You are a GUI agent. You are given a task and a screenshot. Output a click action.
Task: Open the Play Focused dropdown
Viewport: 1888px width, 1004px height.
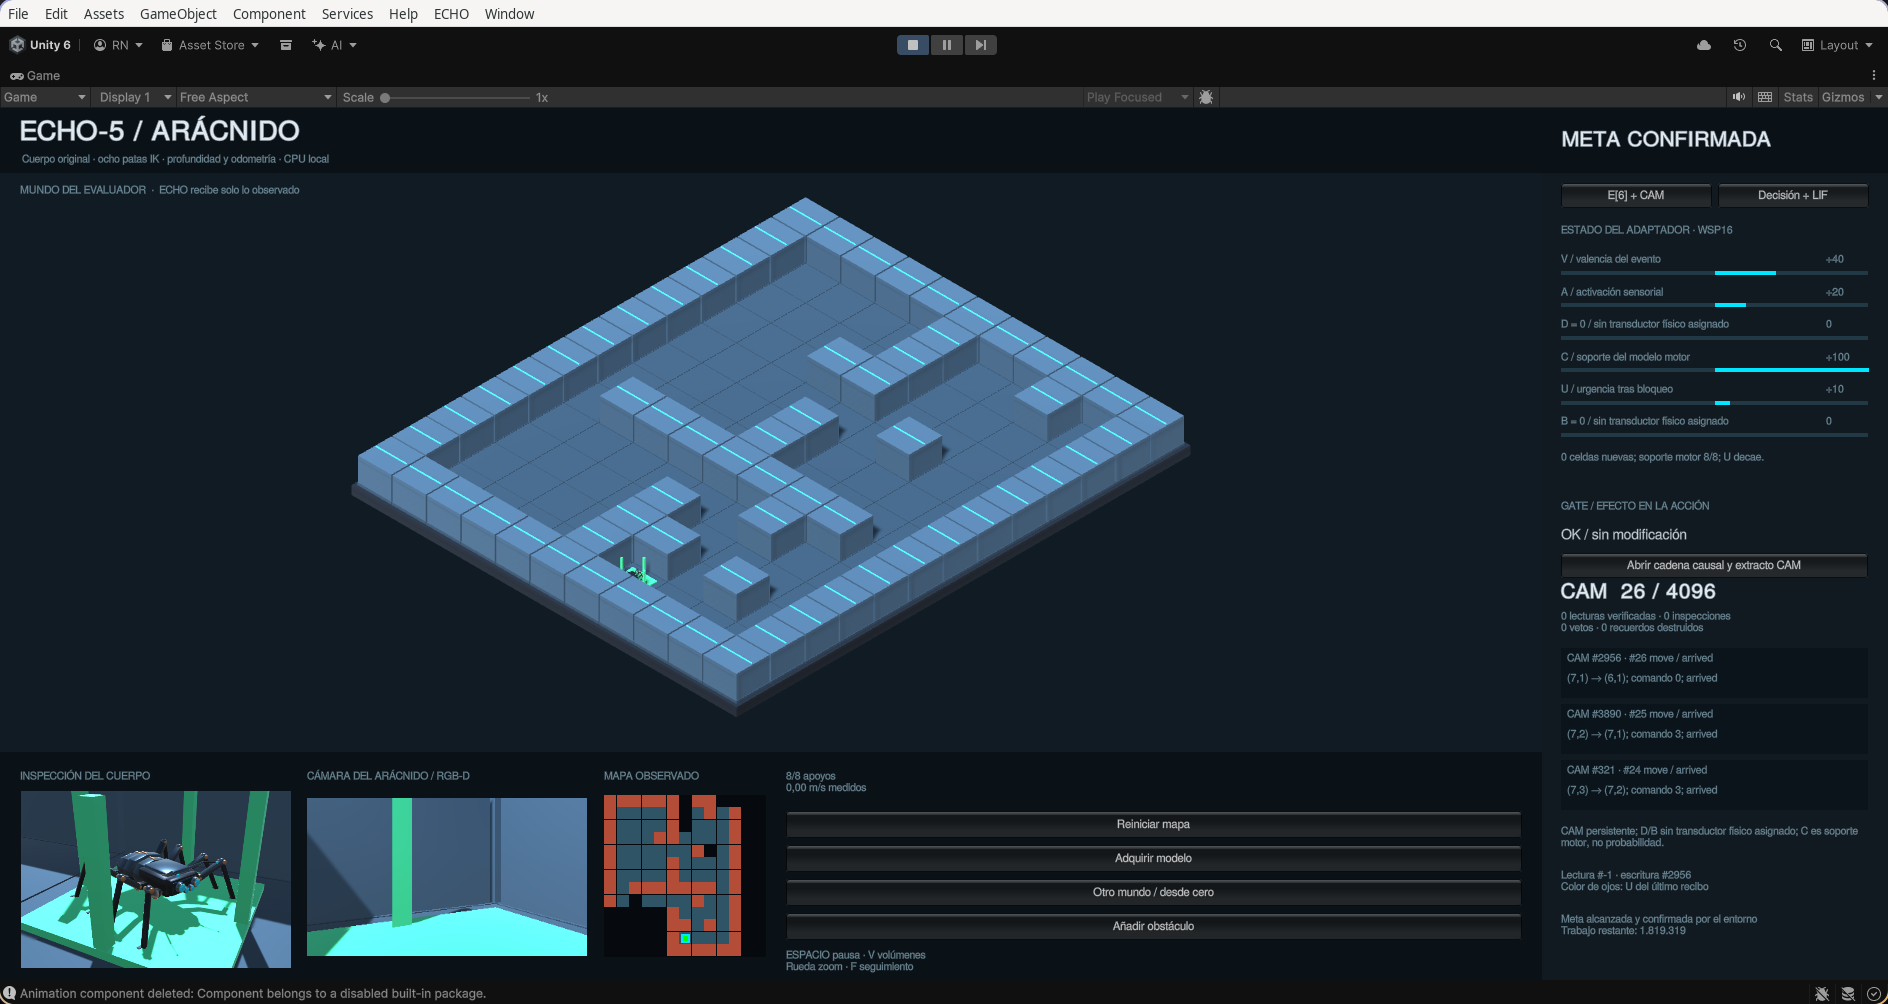1137,97
